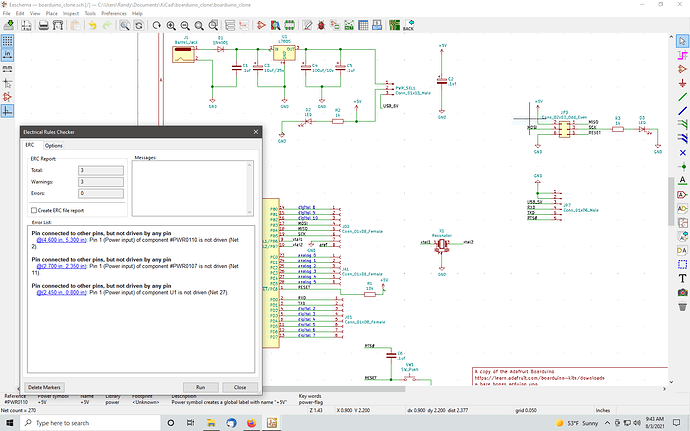Open the Generate Bill of Materials icon
The width and height of the screenshot is (690, 431).
pos(377,25)
